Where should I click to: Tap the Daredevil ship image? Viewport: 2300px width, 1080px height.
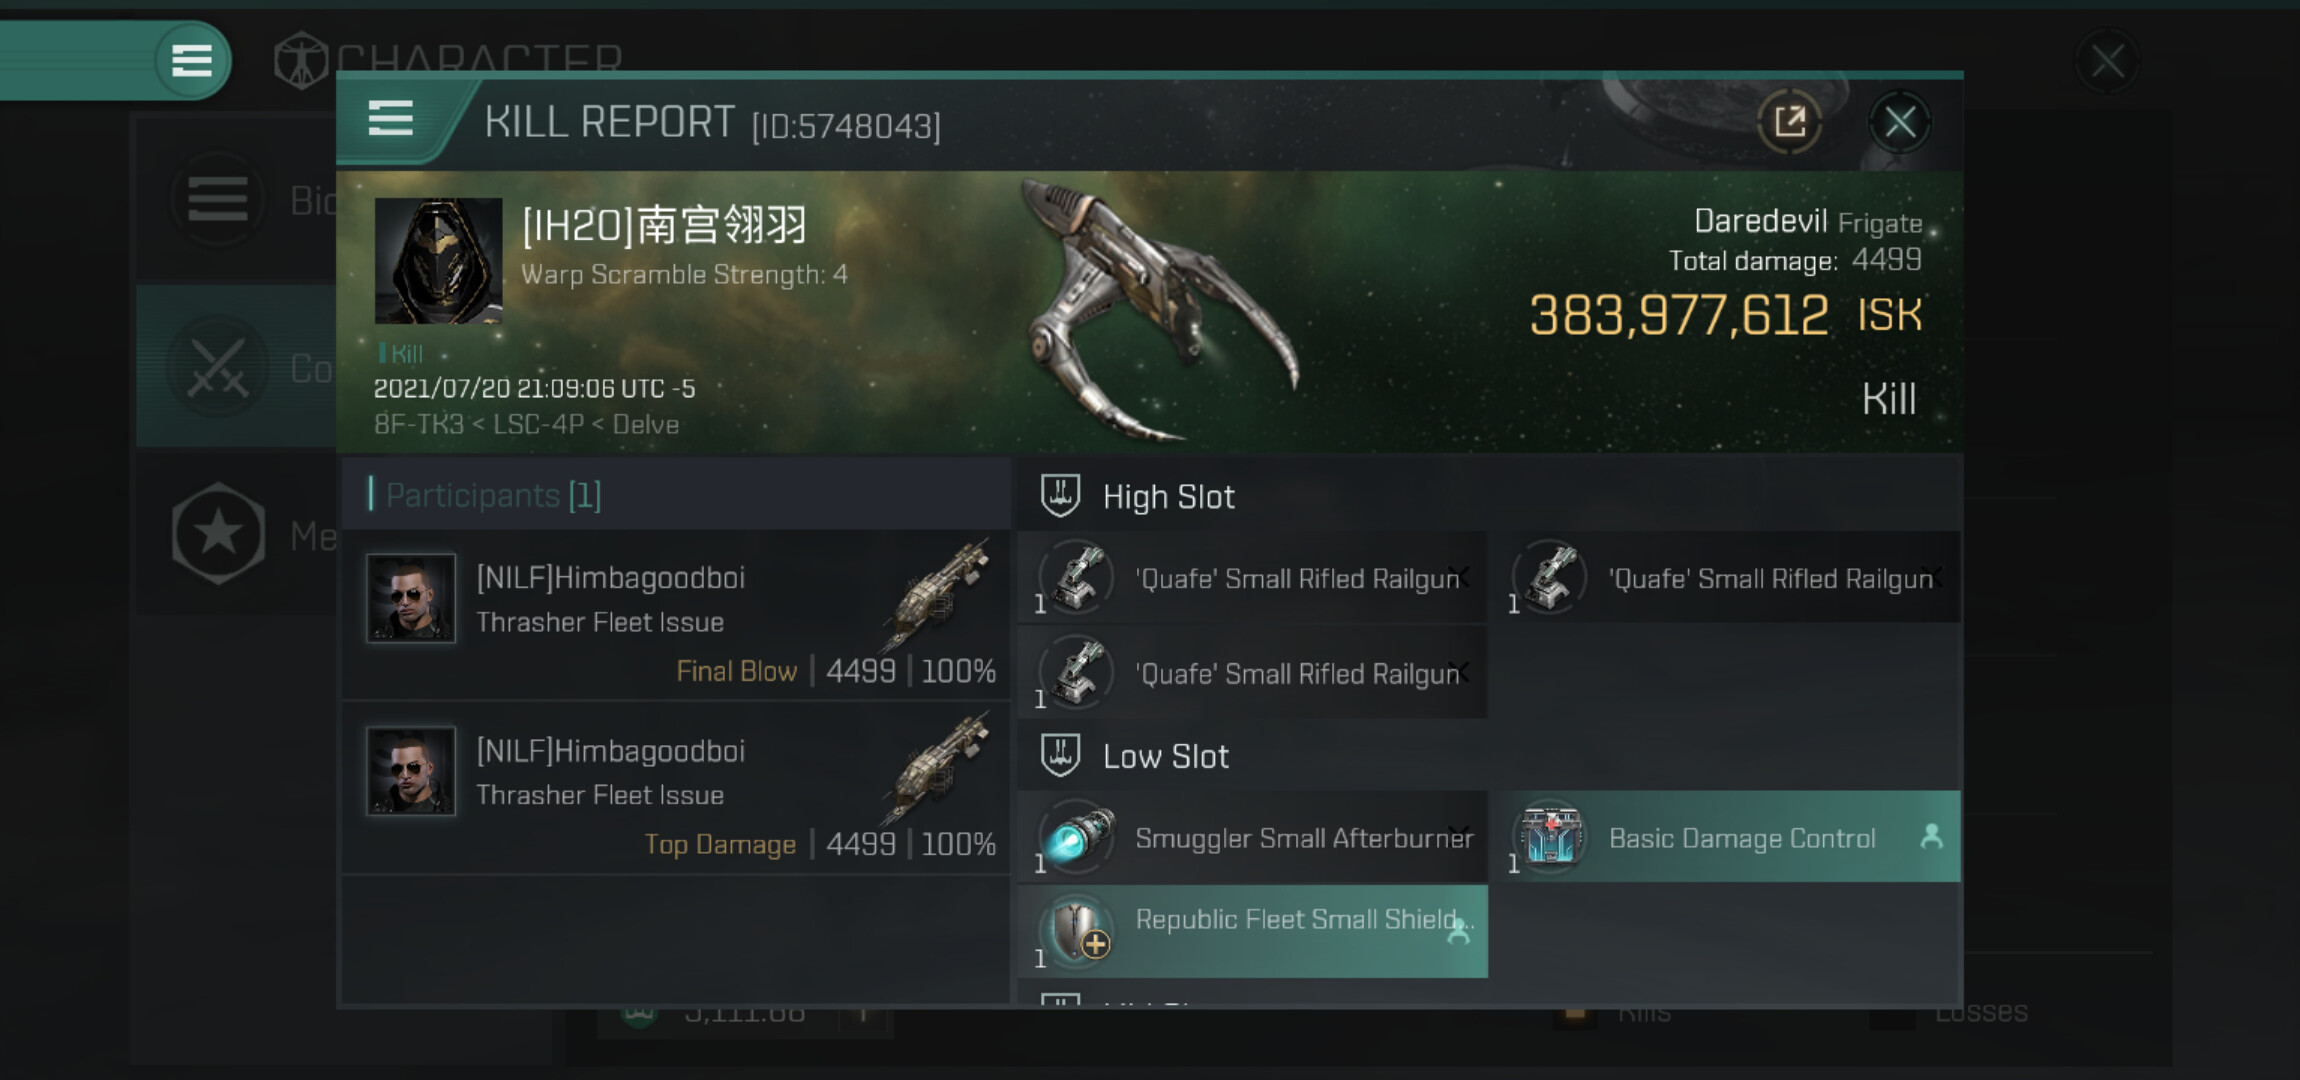1160,310
